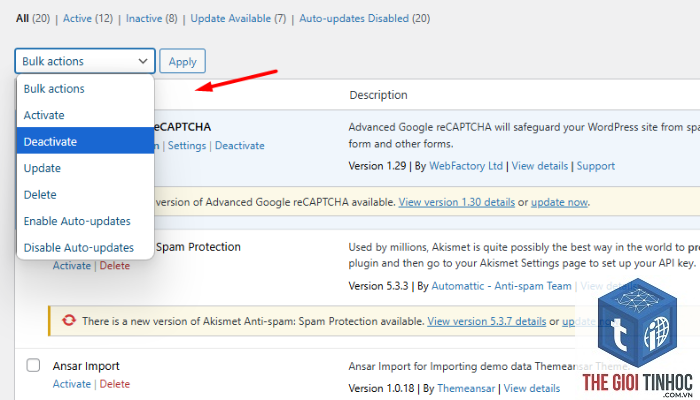This screenshot has width=700, height=400.
Task: Click the Apply button
Action: click(x=183, y=61)
